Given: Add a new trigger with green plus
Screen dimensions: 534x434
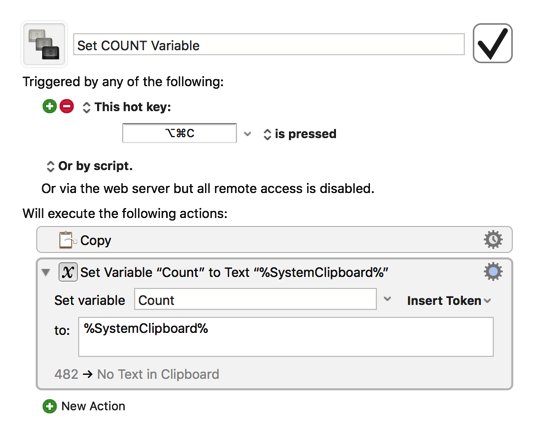Looking at the screenshot, I should [x=49, y=106].
